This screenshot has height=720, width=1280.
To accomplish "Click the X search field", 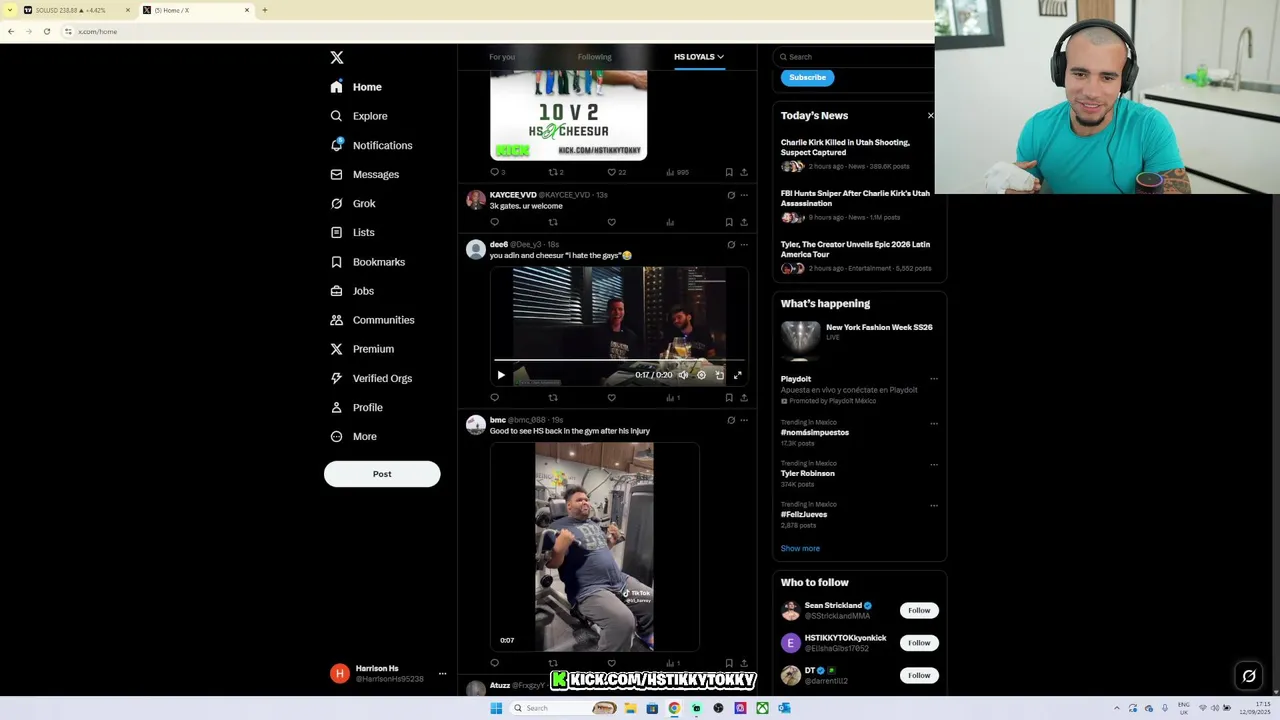I will 855,57.
